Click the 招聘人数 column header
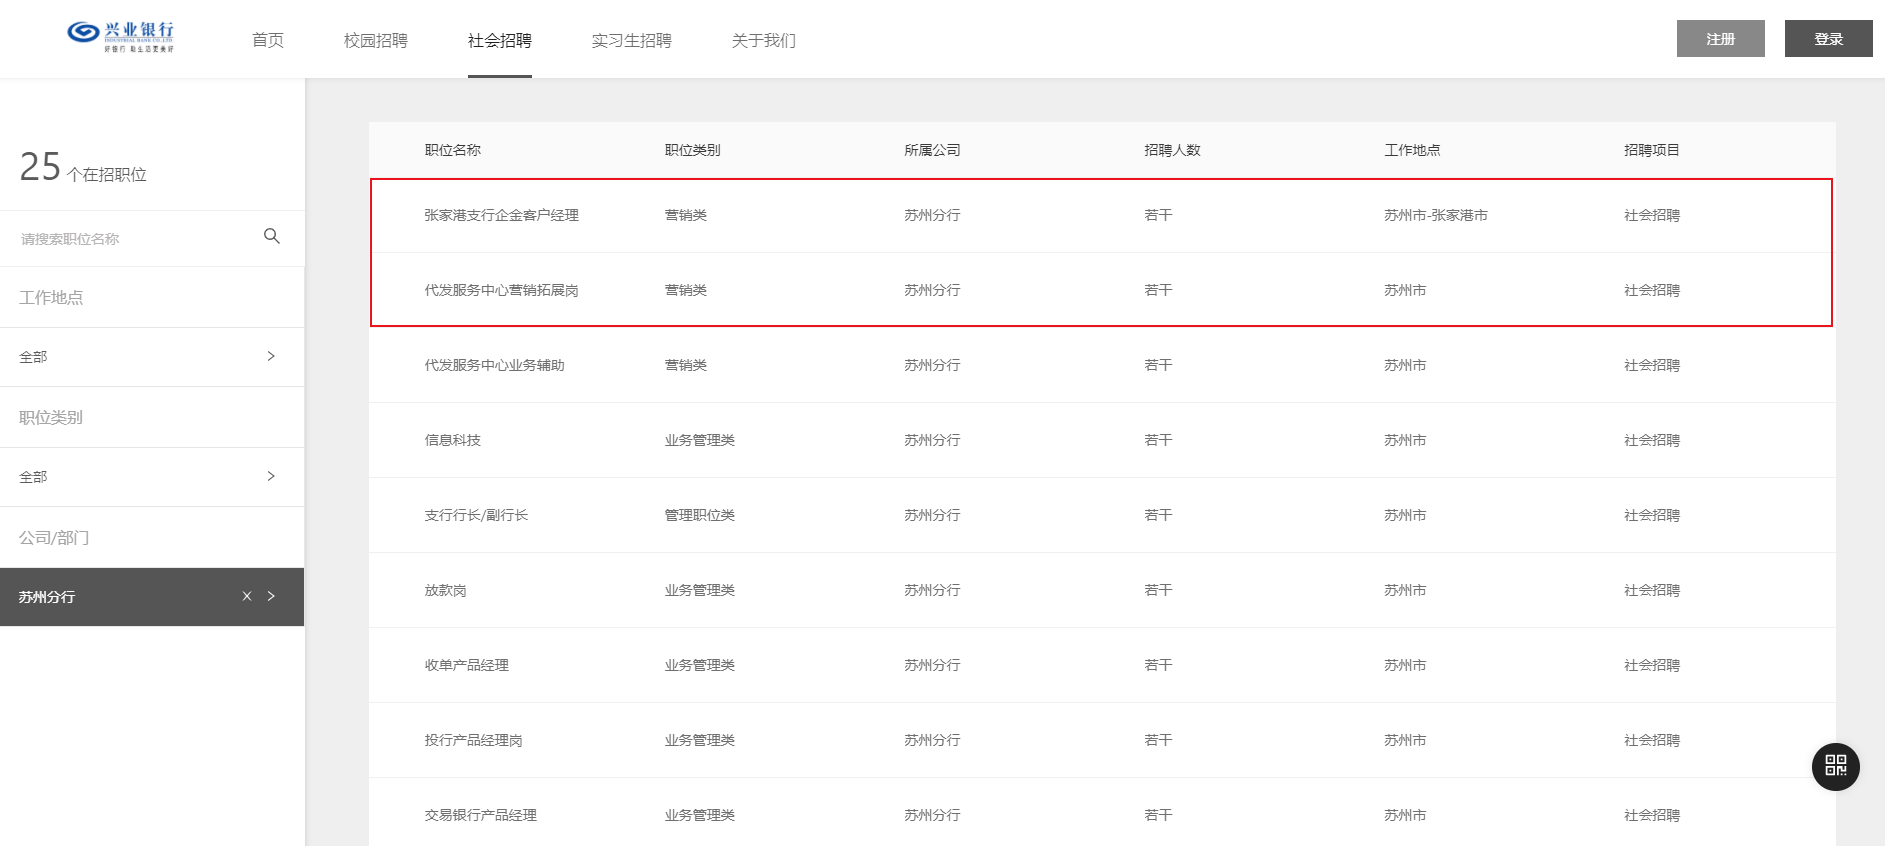The image size is (1885, 846). click(1172, 150)
